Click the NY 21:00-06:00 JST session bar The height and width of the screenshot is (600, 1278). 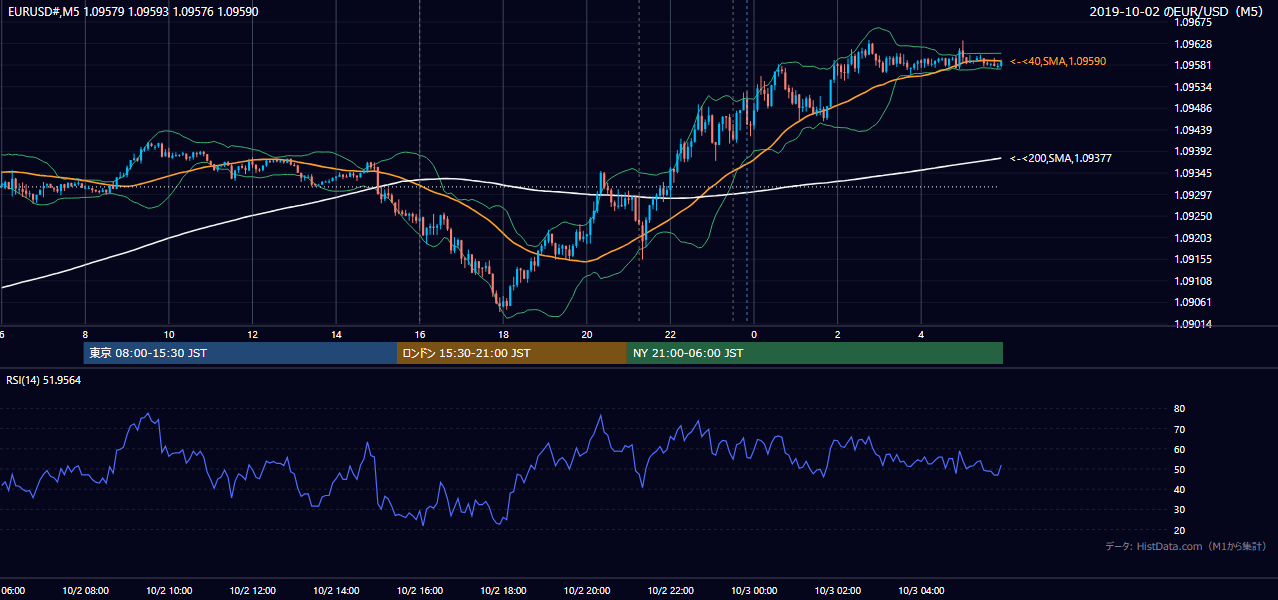click(815, 353)
